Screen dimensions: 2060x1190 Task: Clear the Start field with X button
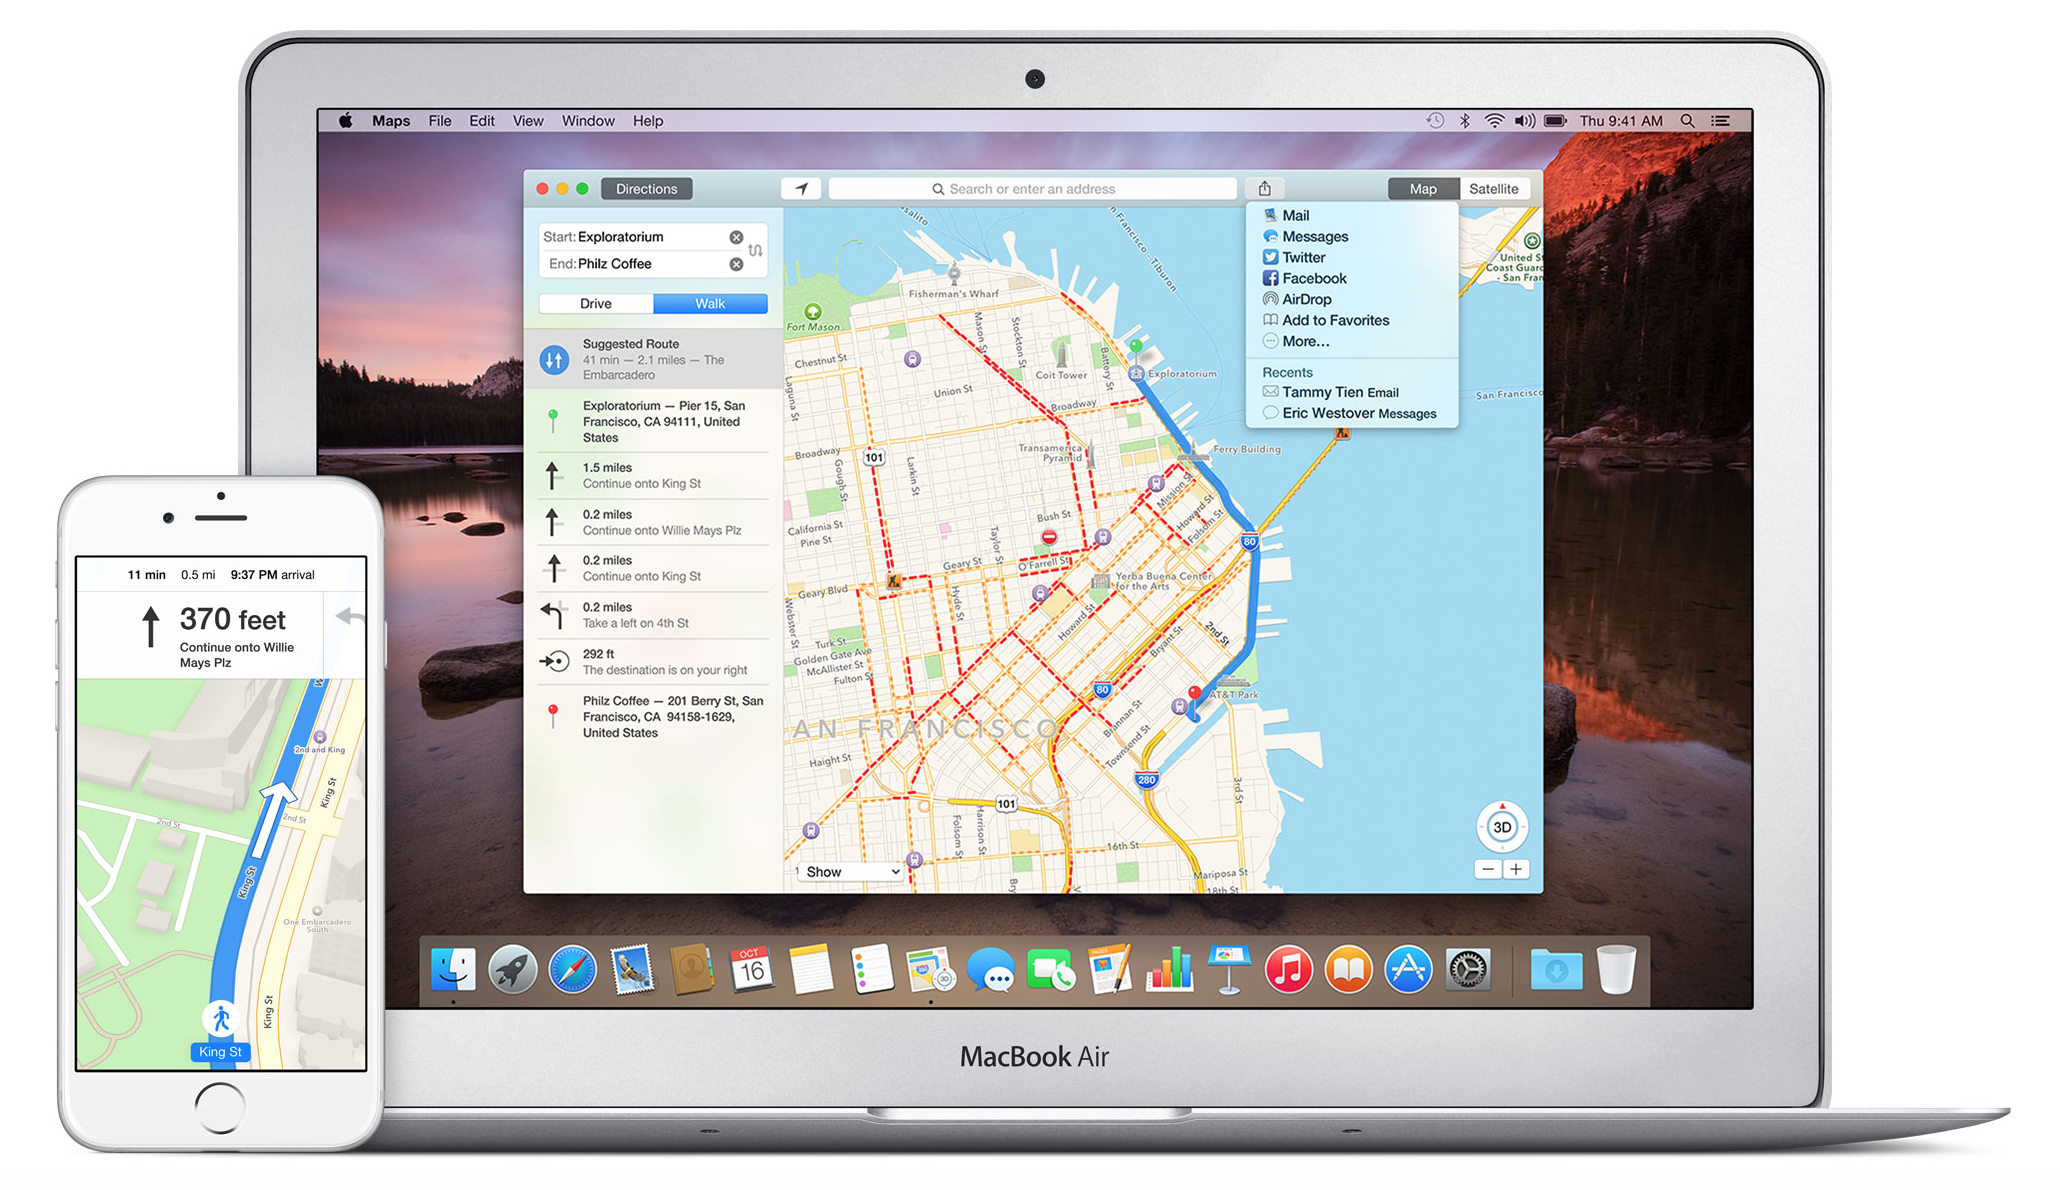(738, 235)
